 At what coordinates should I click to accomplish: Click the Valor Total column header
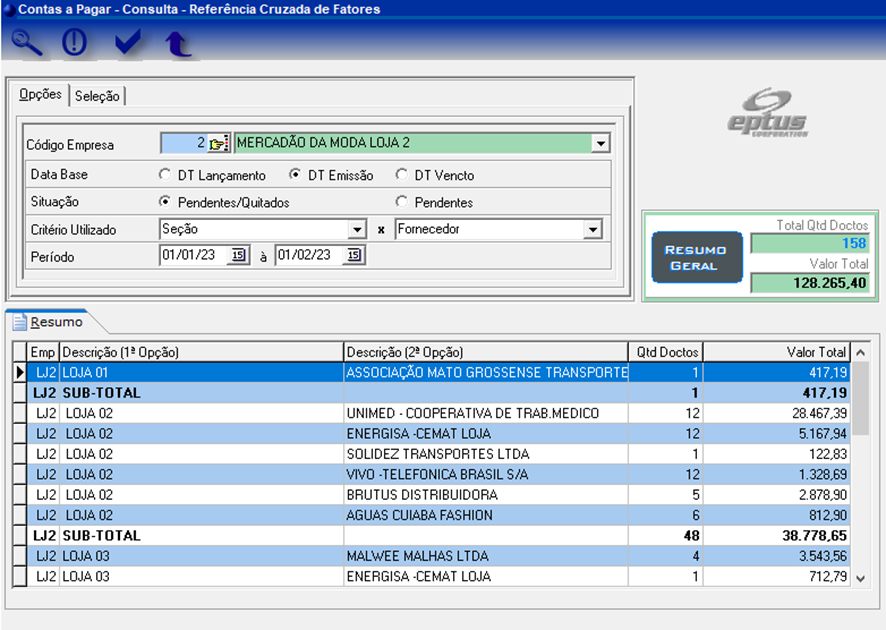pos(778,352)
